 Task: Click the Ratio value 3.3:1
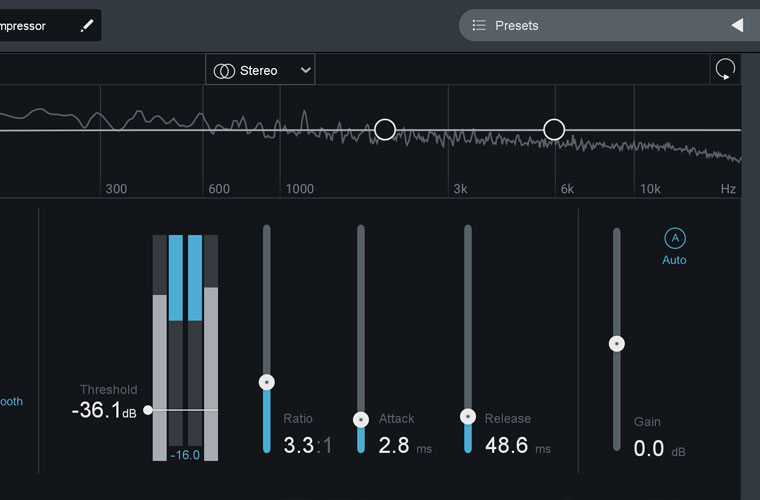pyautogui.click(x=306, y=446)
